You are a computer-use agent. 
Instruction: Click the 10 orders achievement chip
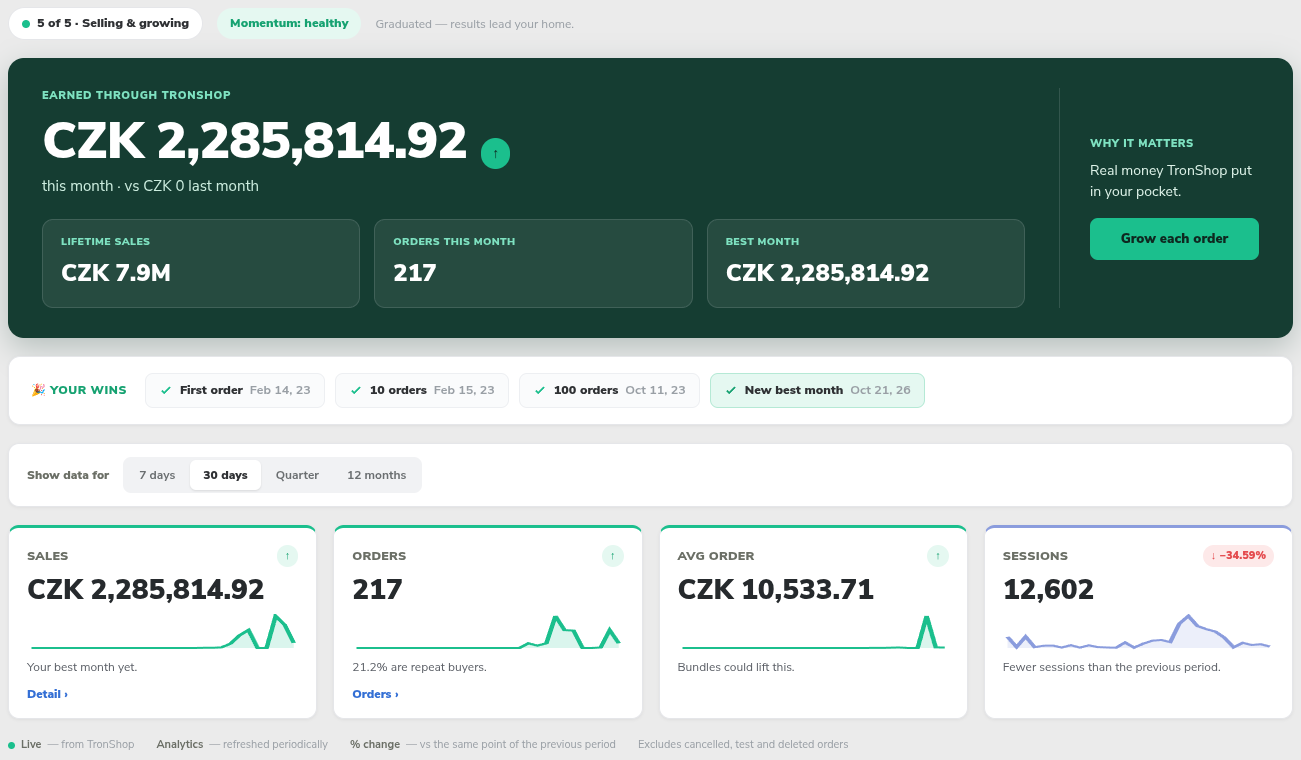[x=422, y=390]
